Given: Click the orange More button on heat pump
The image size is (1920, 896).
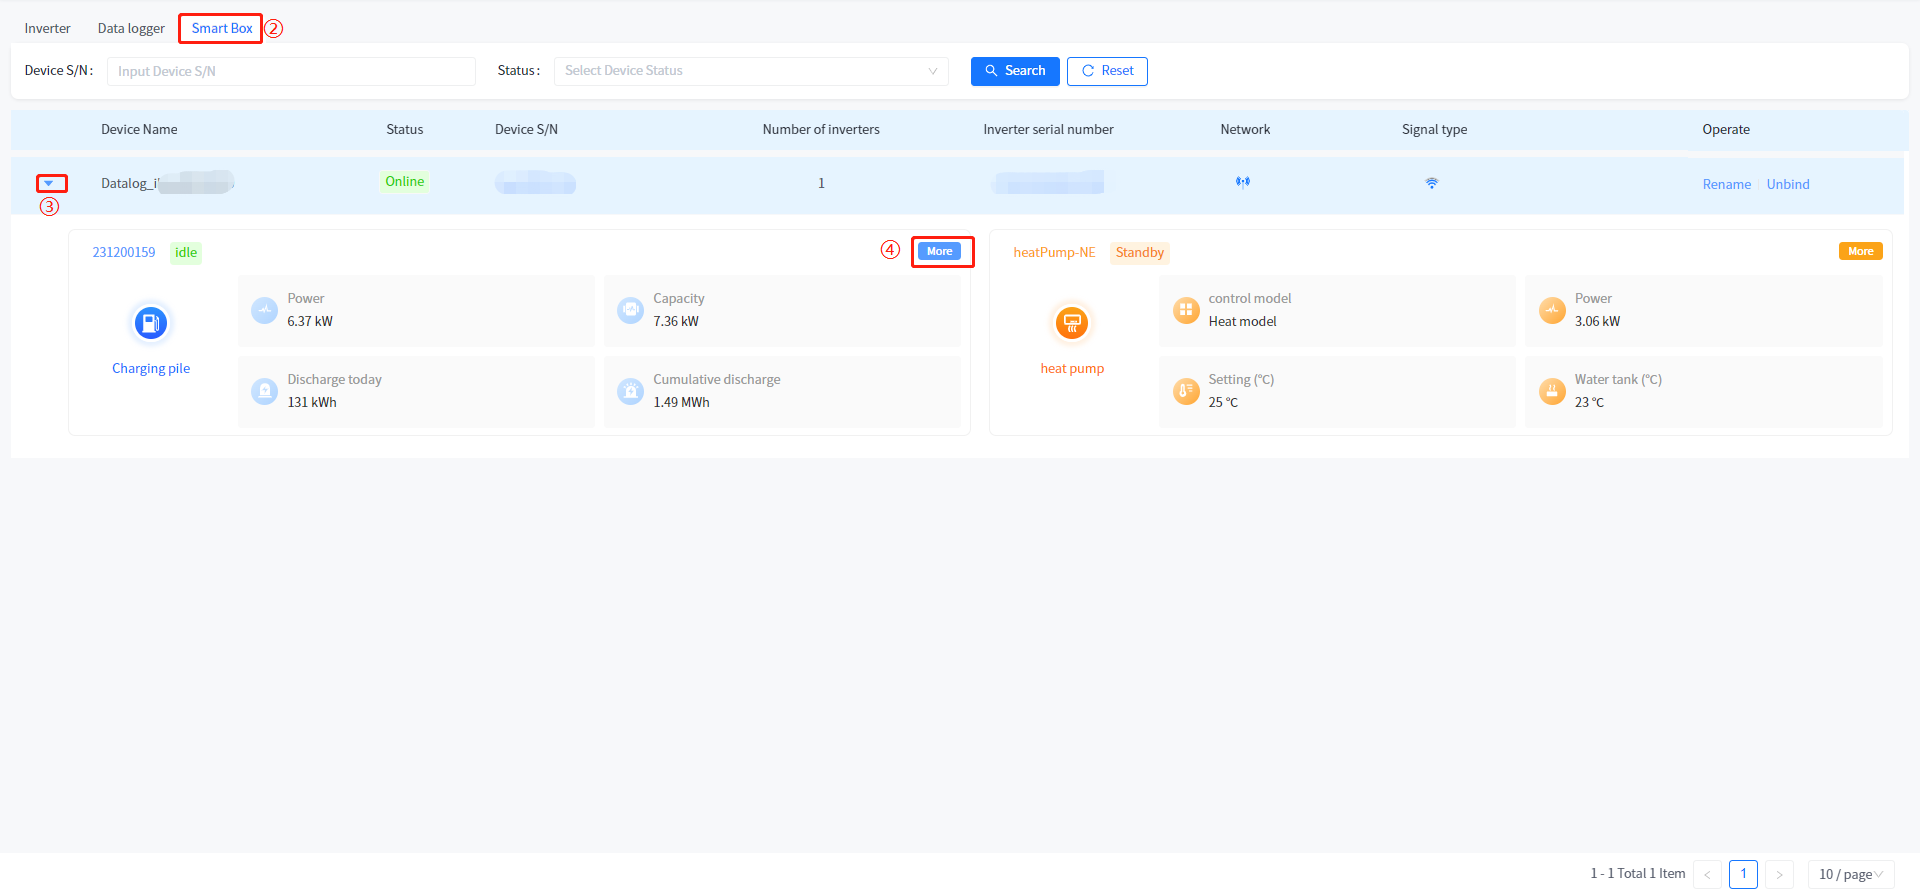Looking at the screenshot, I should point(1860,251).
